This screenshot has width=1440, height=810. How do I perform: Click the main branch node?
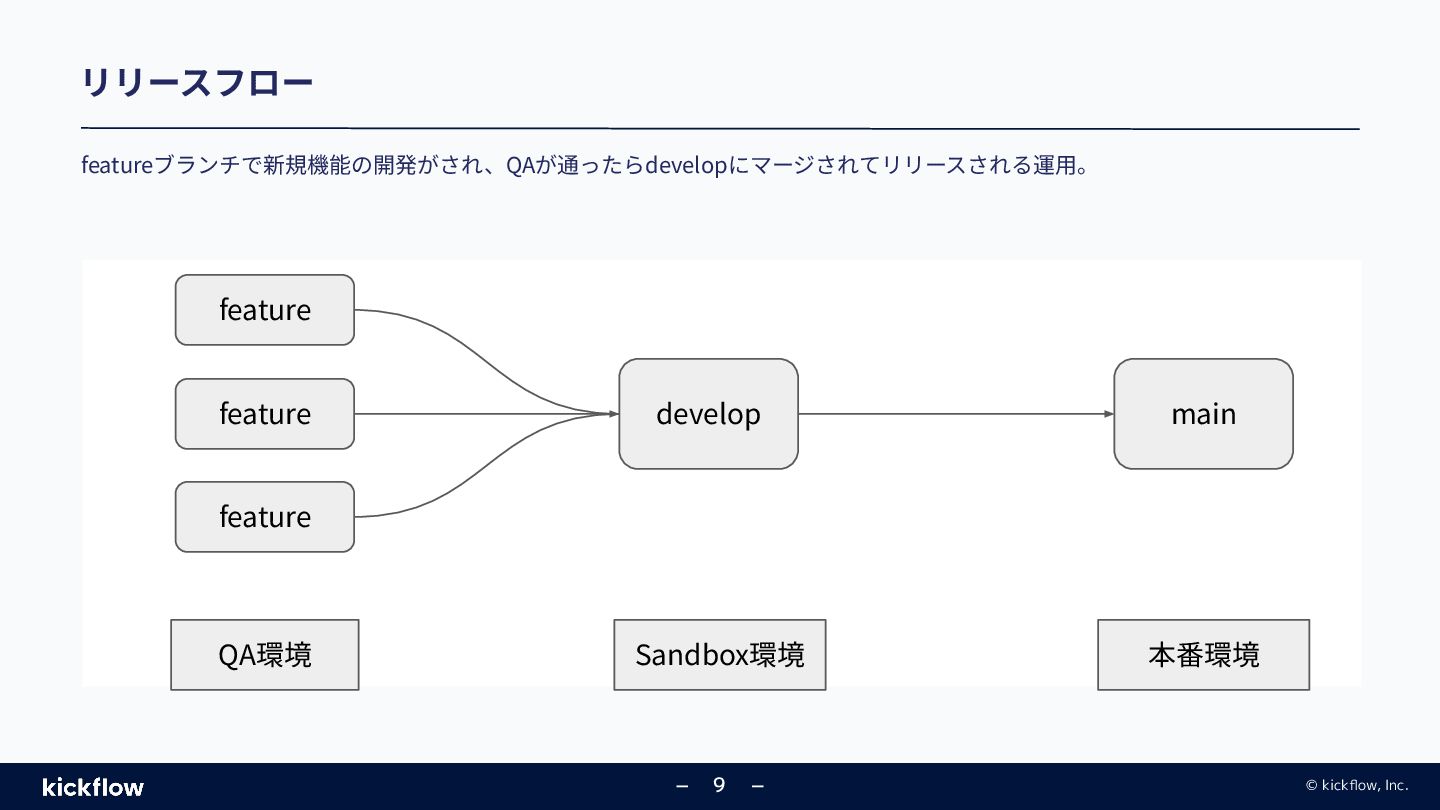click(1204, 414)
